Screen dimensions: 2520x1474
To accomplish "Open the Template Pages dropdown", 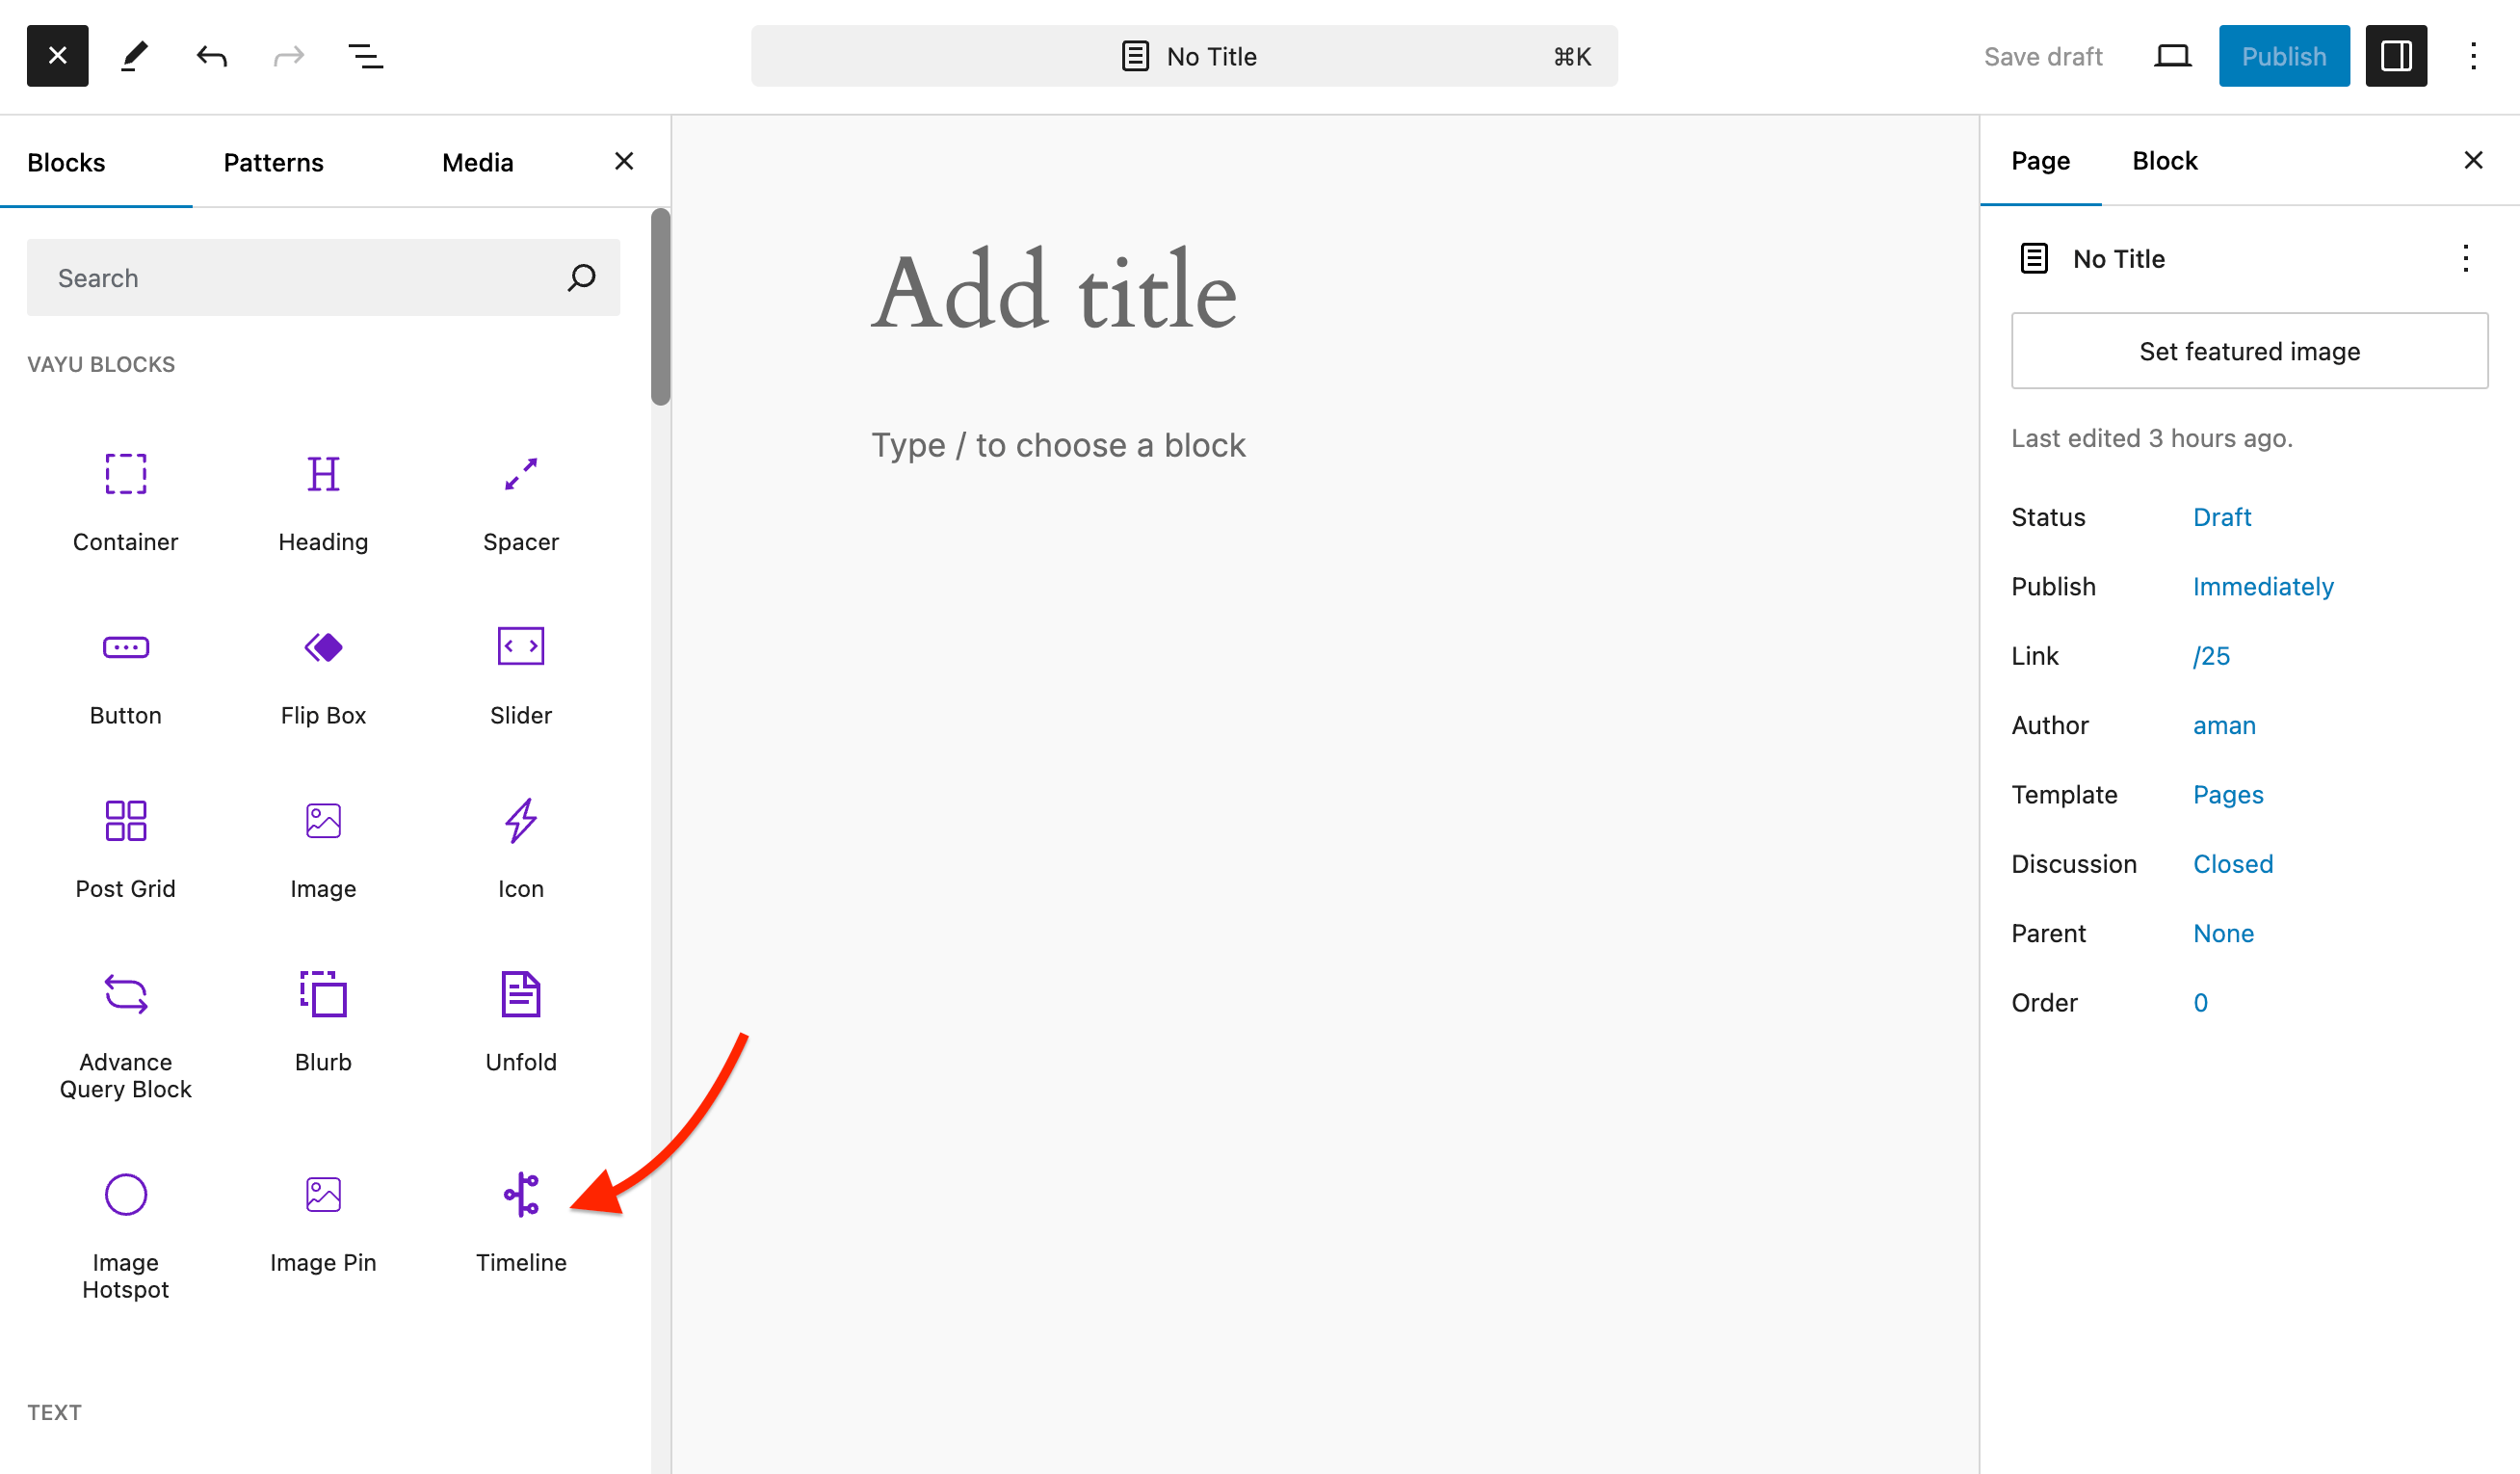I will pyautogui.click(x=2227, y=794).
